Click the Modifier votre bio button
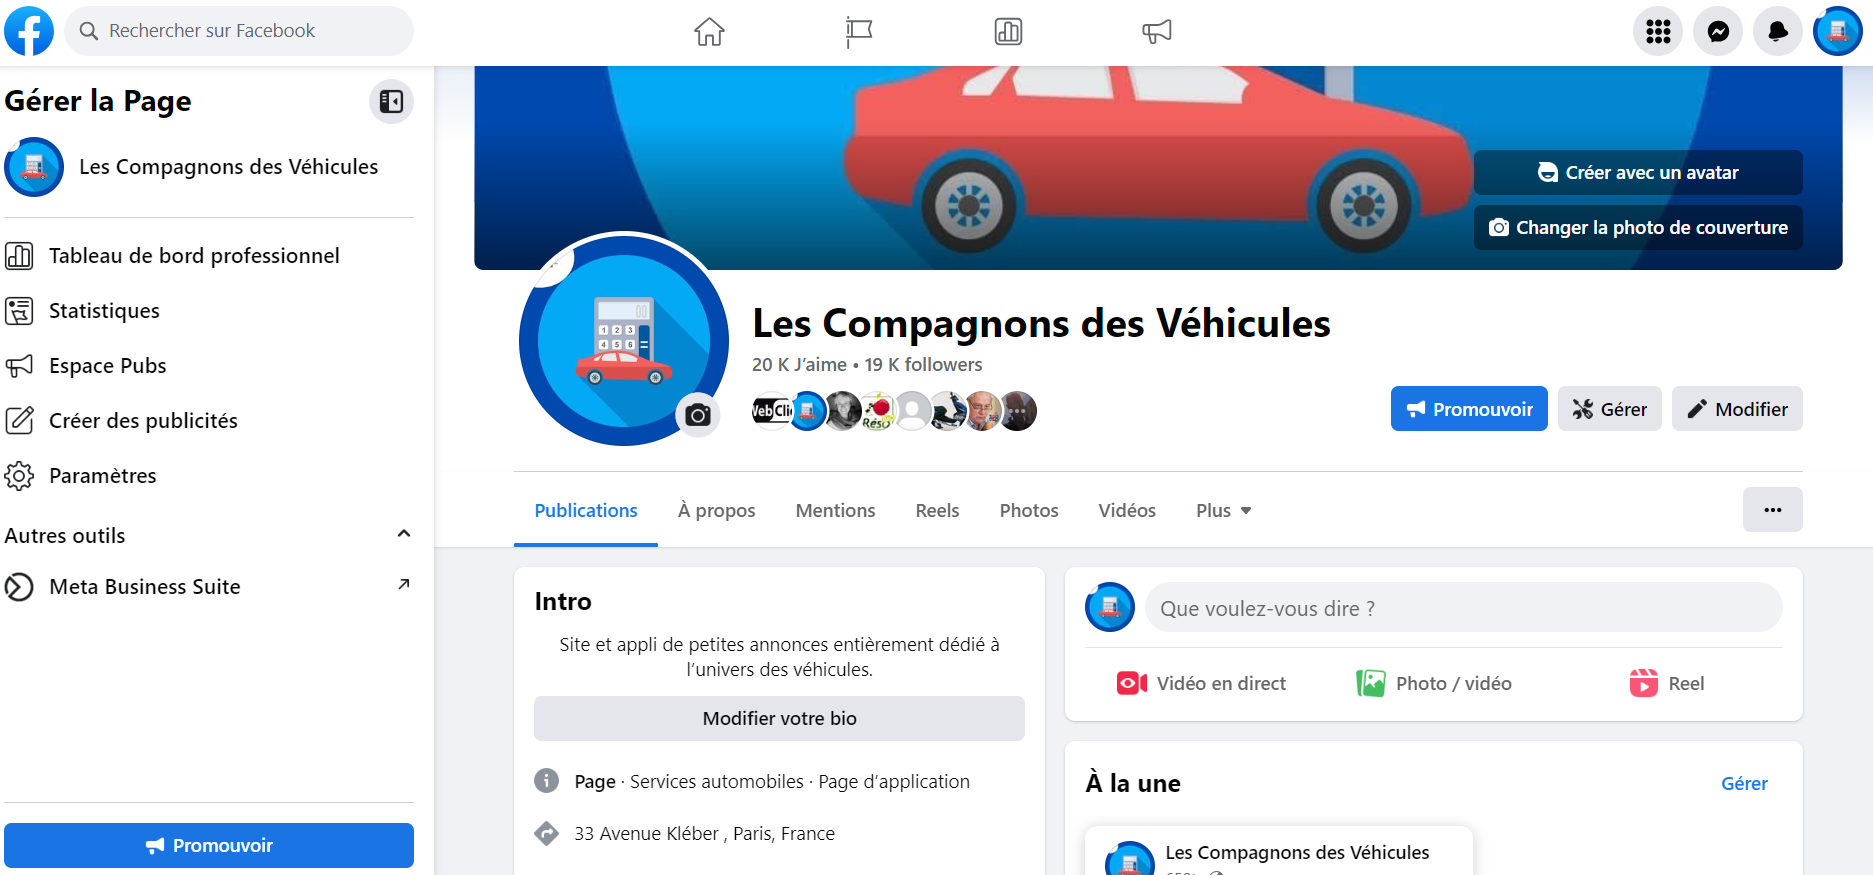This screenshot has height=875, width=1873. click(x=779, y=718)
